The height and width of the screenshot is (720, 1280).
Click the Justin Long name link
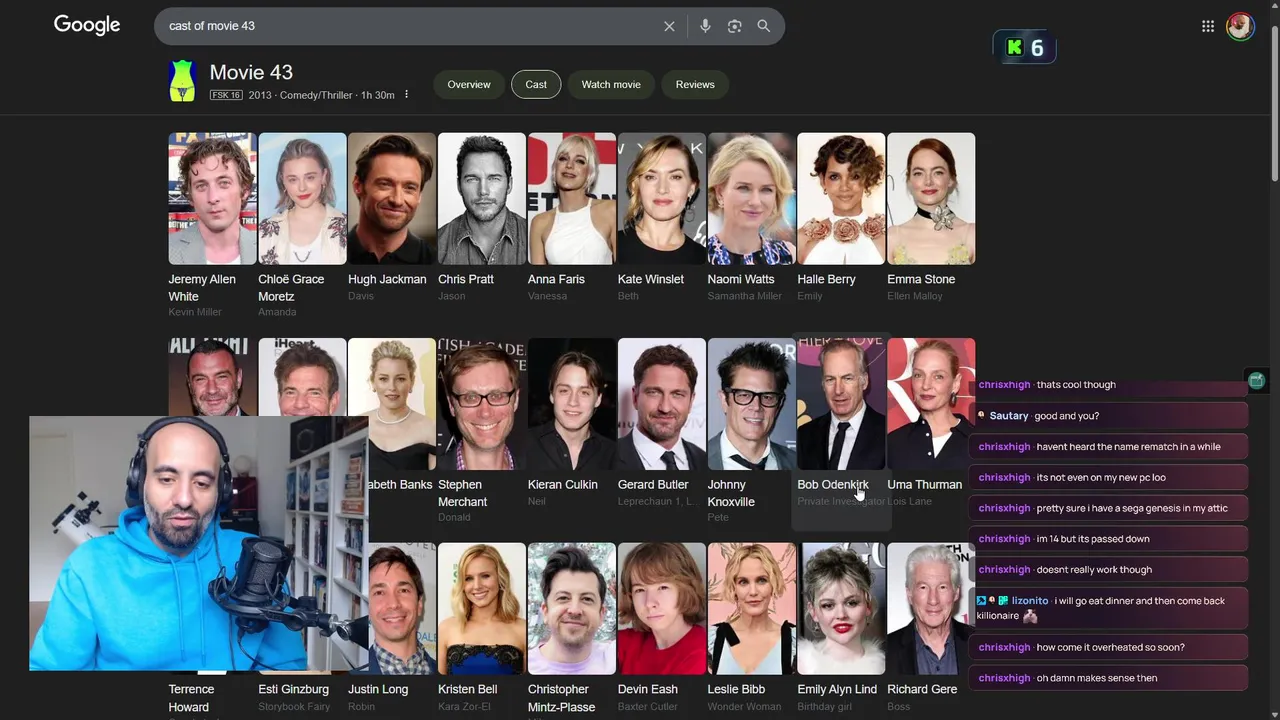pyautogui.click(x=378, y=689)
